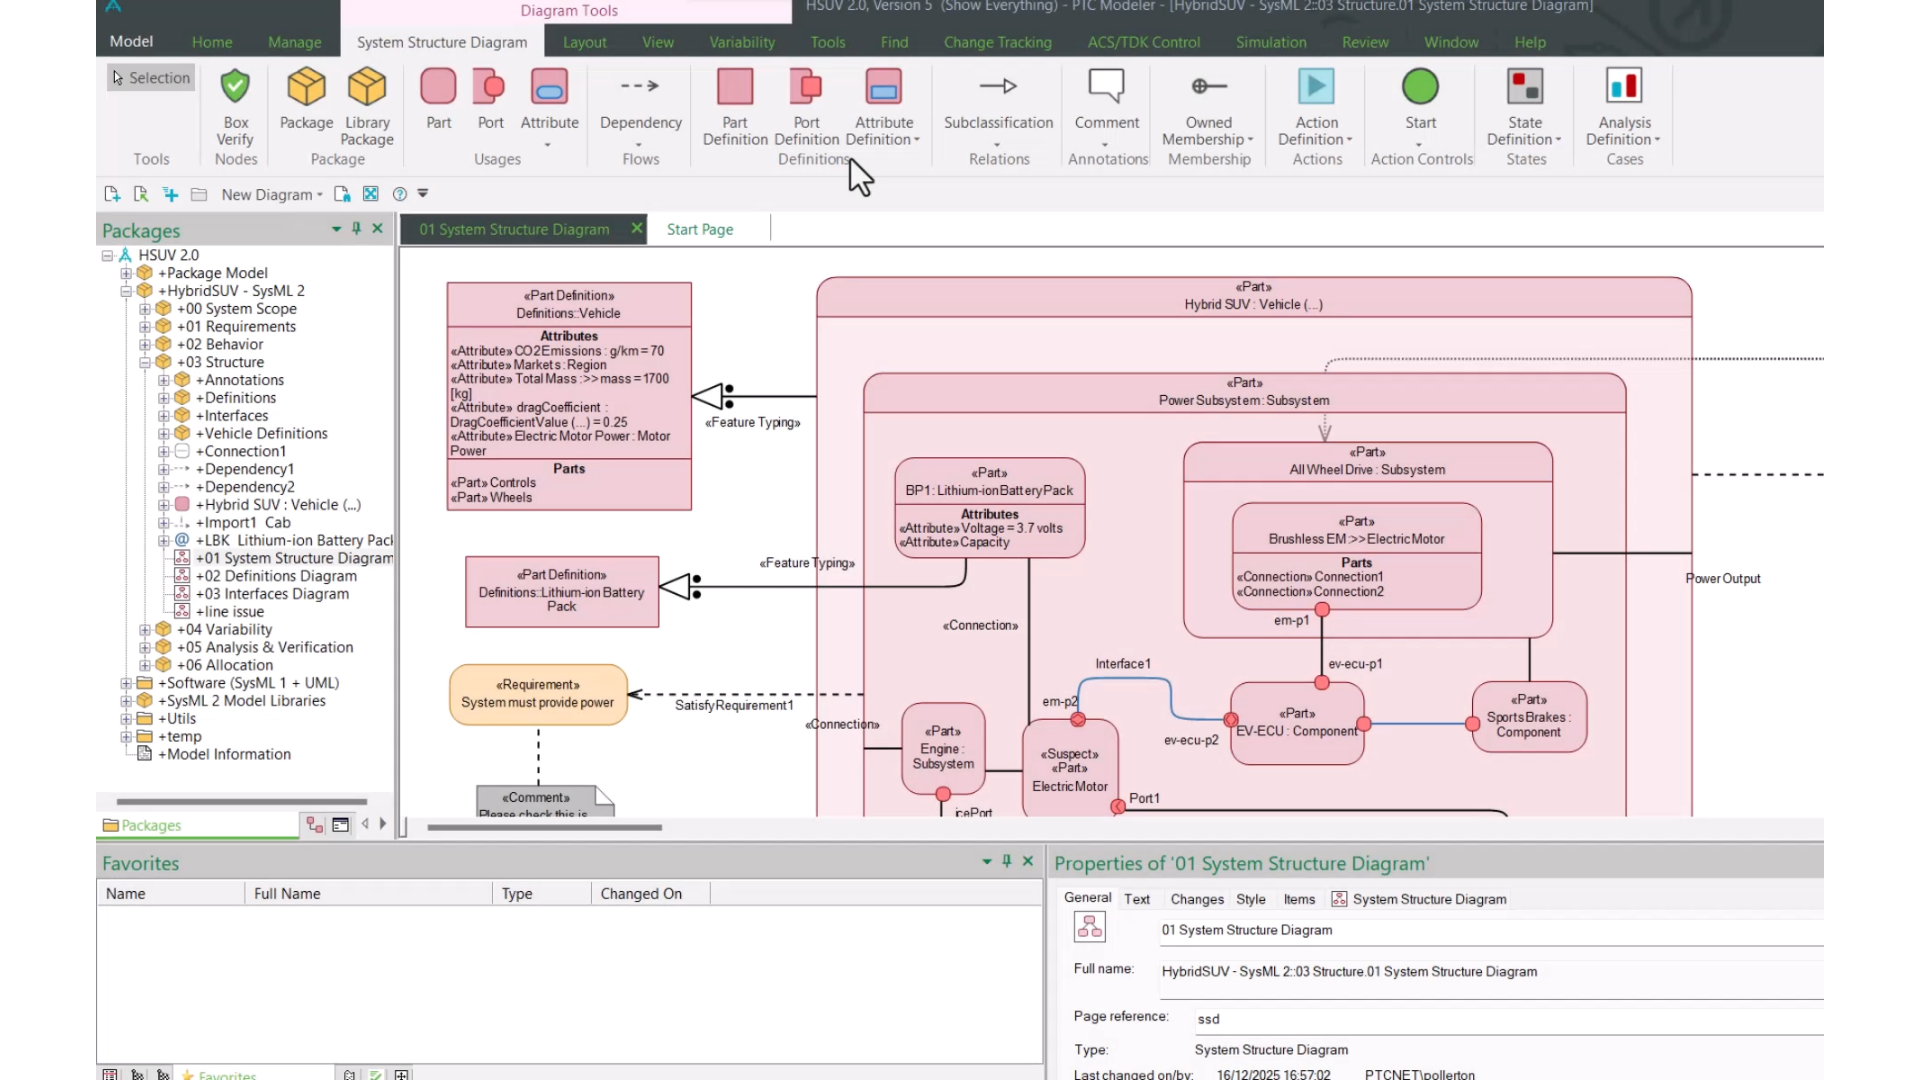The image size is (1920, 1080).
Task: Click the help question mark toolbar icon
Action: (400, 194)
